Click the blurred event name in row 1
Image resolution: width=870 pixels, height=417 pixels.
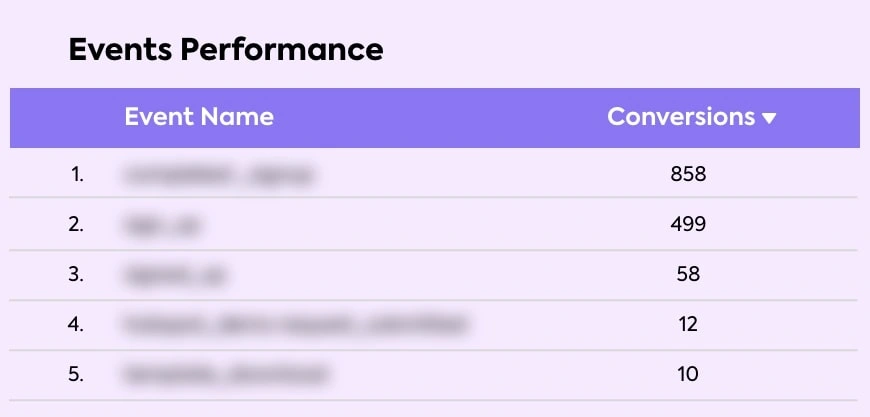(x=217, y=175)
